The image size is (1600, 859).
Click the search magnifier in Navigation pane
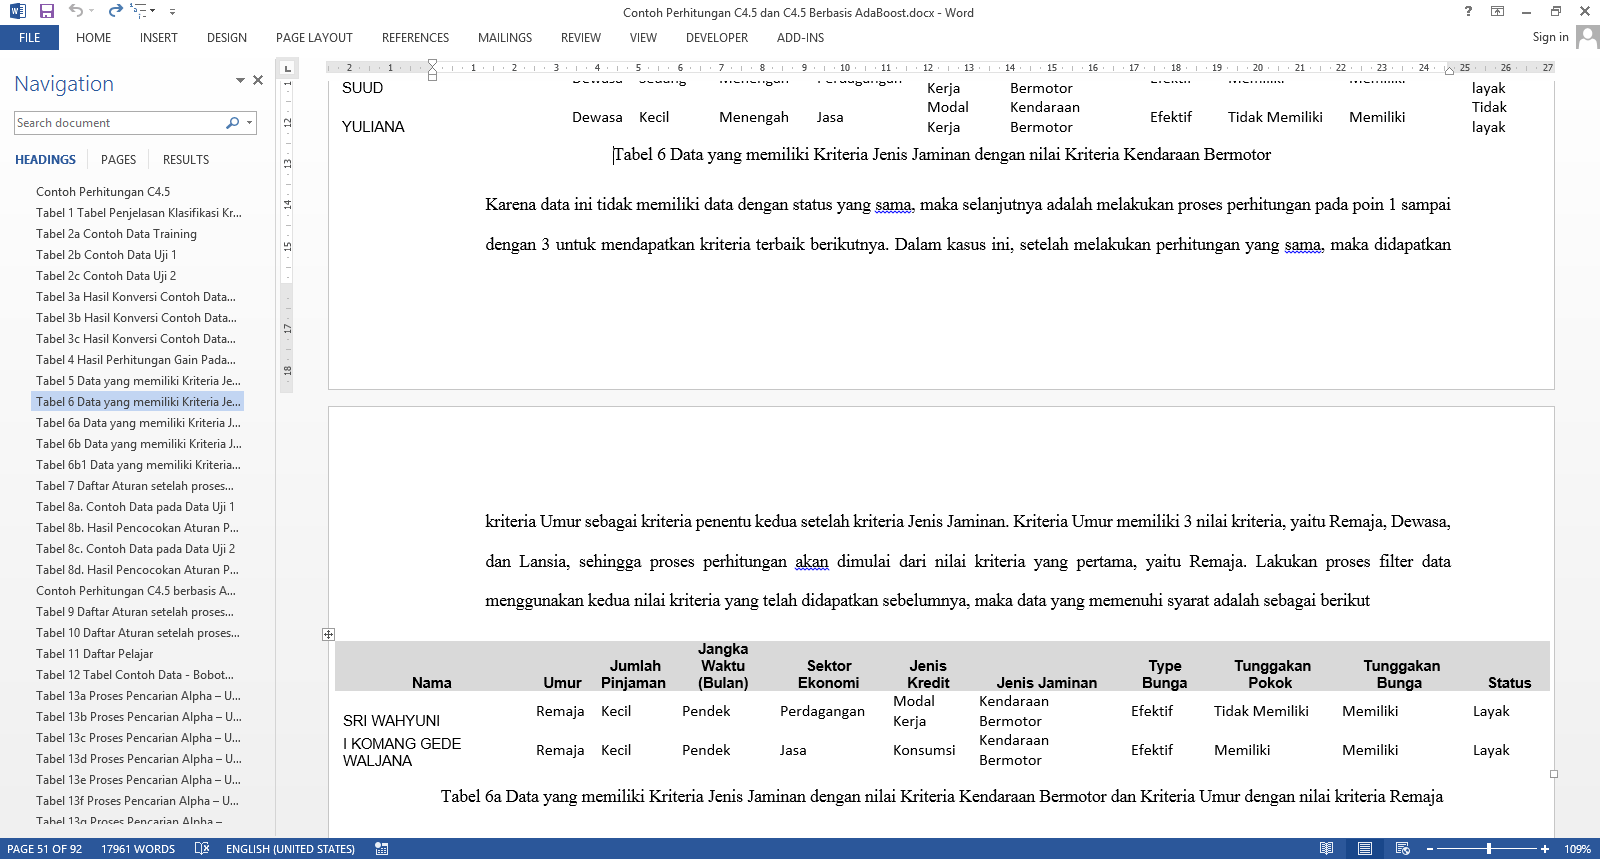[232, 123]
